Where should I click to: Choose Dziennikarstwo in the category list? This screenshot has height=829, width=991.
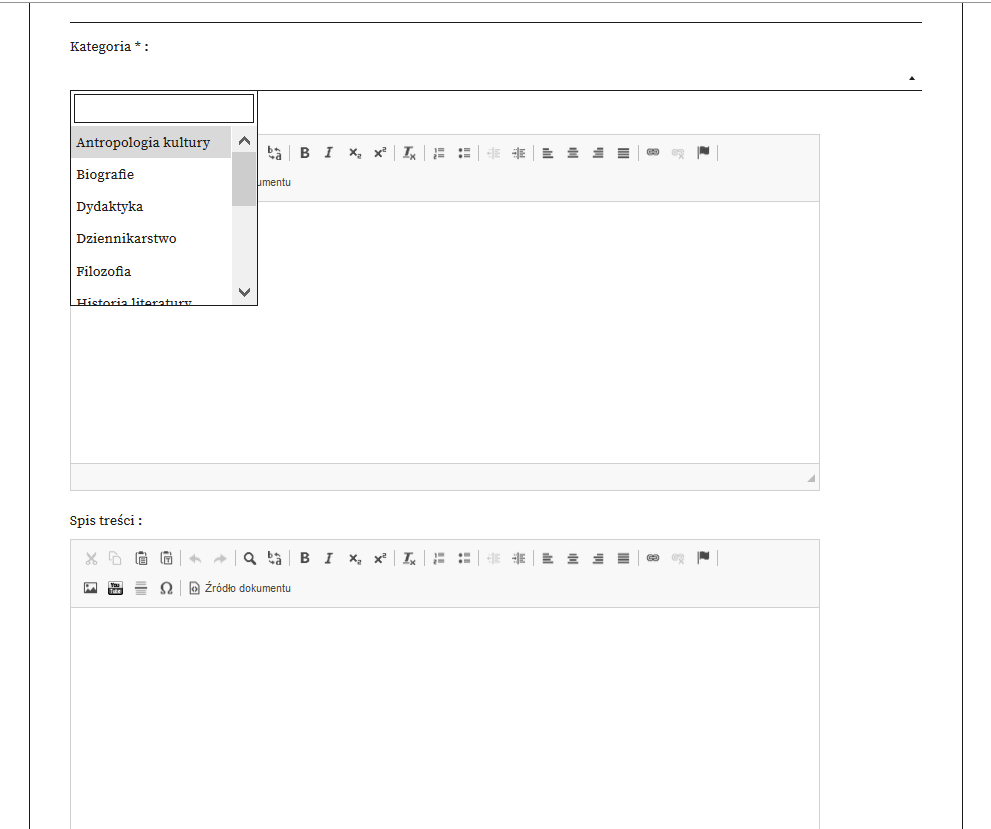pos(126,239)
